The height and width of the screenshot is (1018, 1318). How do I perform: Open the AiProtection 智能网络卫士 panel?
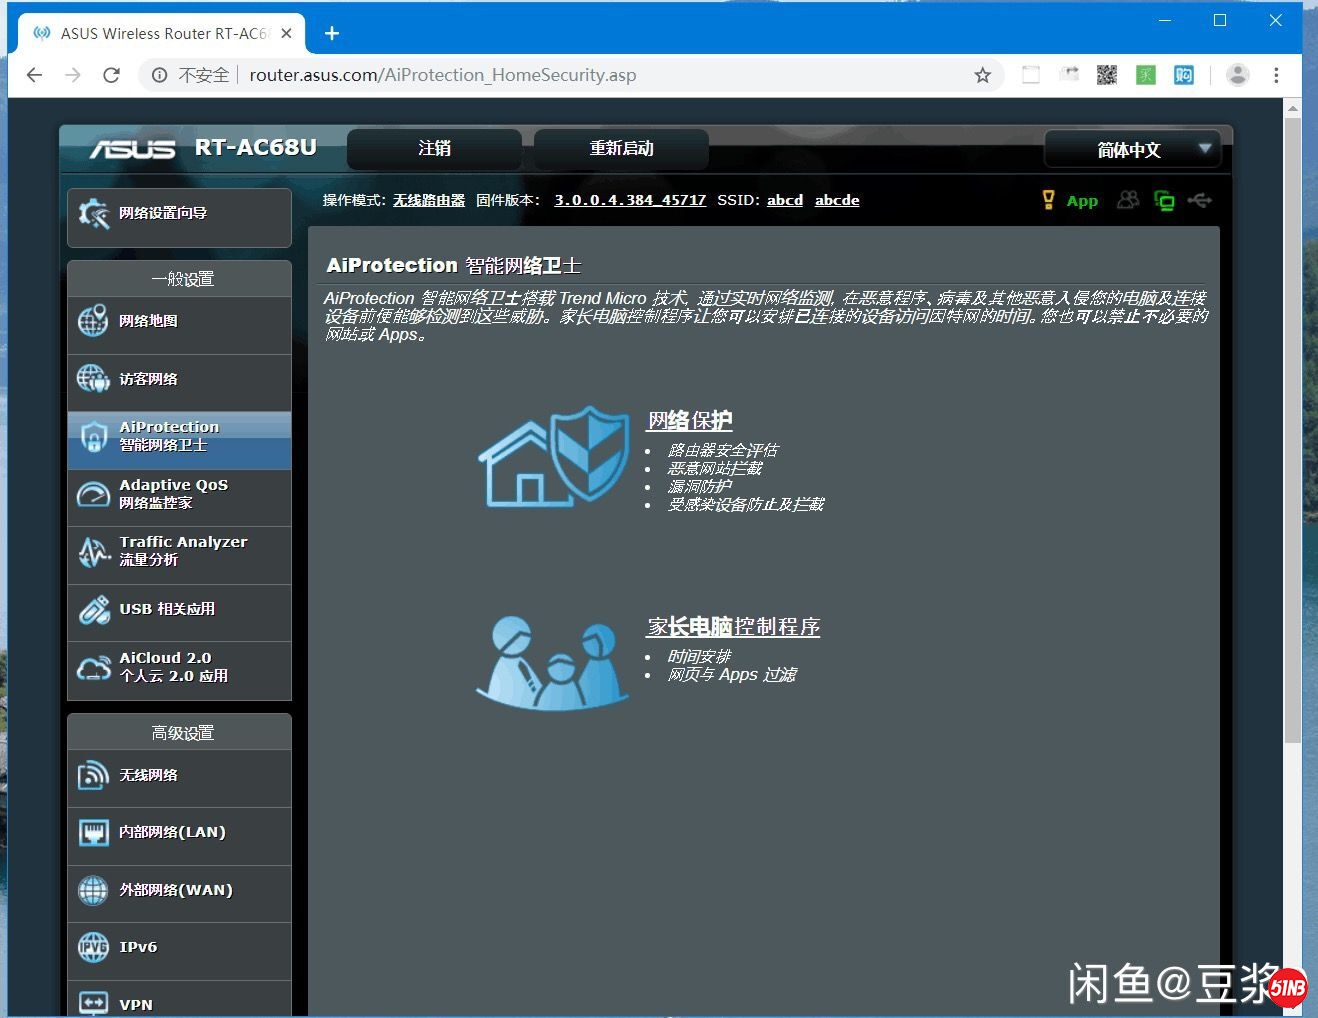(x=167, y=435)
